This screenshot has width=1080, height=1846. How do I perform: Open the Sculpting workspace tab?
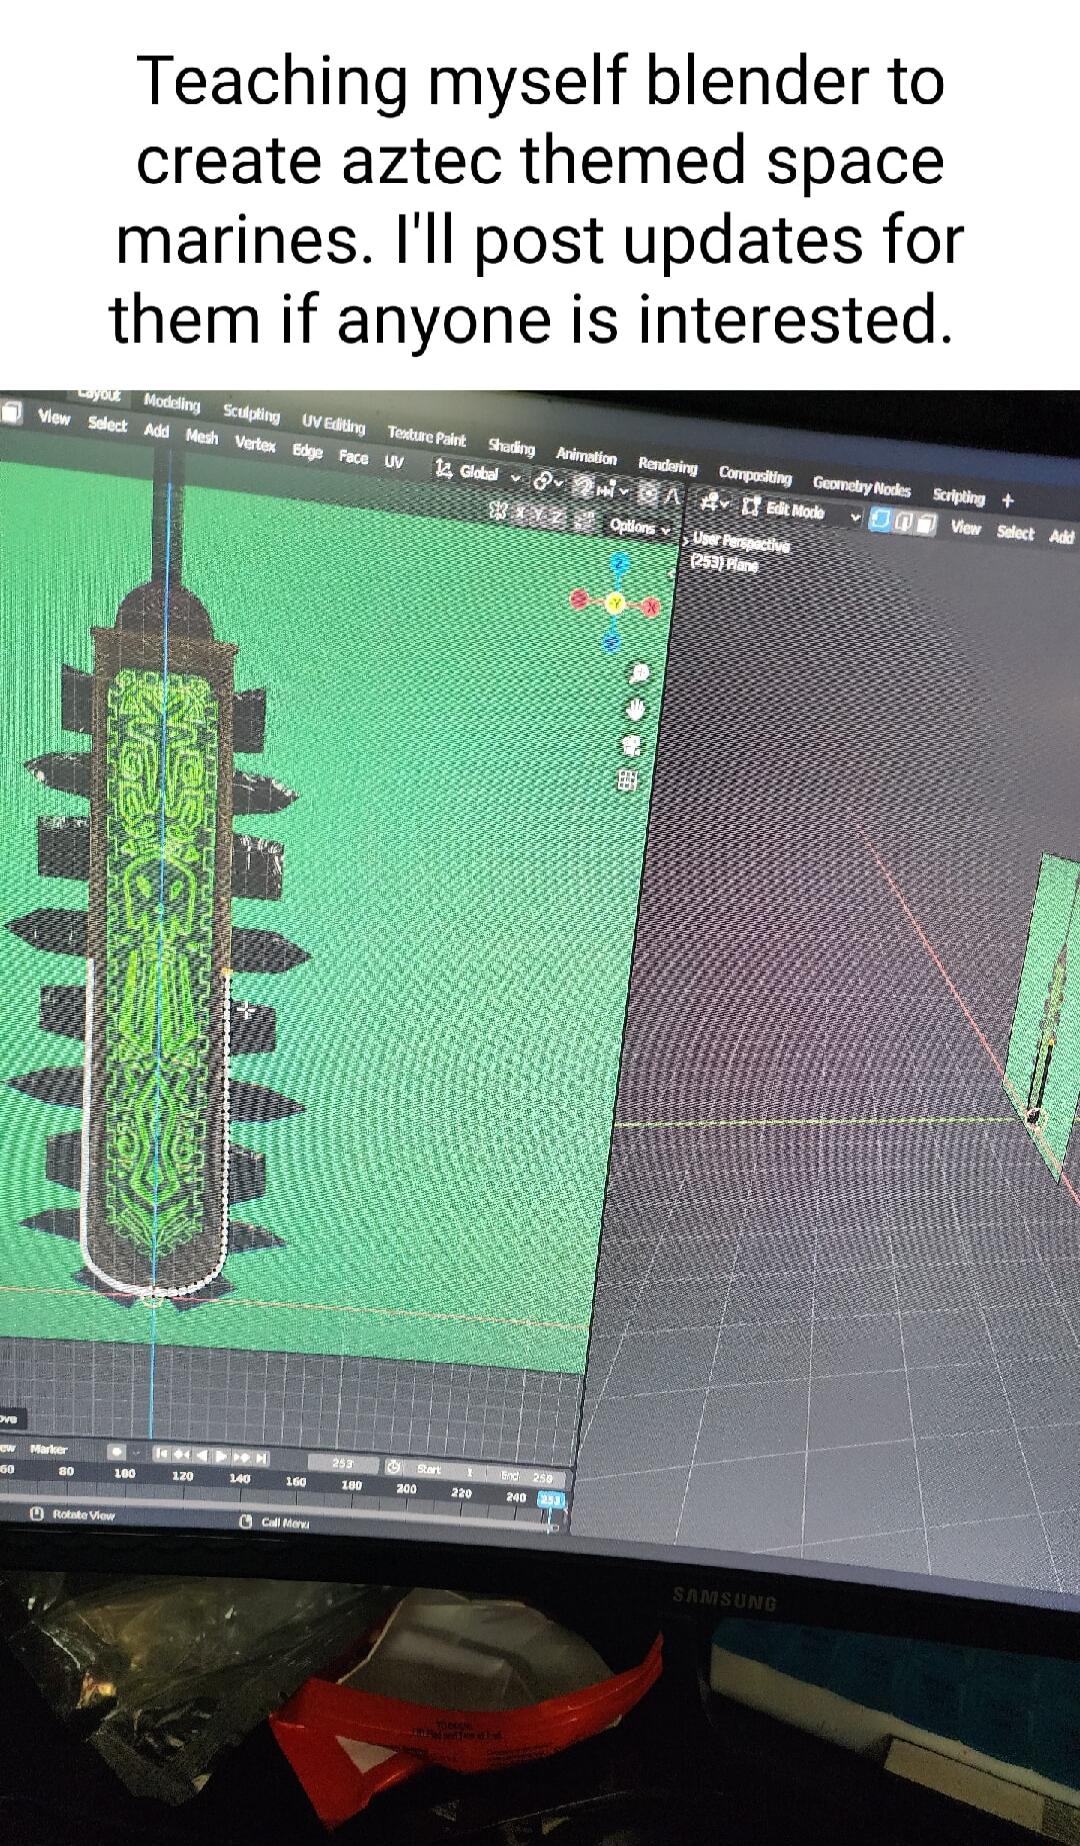point(251,412)
